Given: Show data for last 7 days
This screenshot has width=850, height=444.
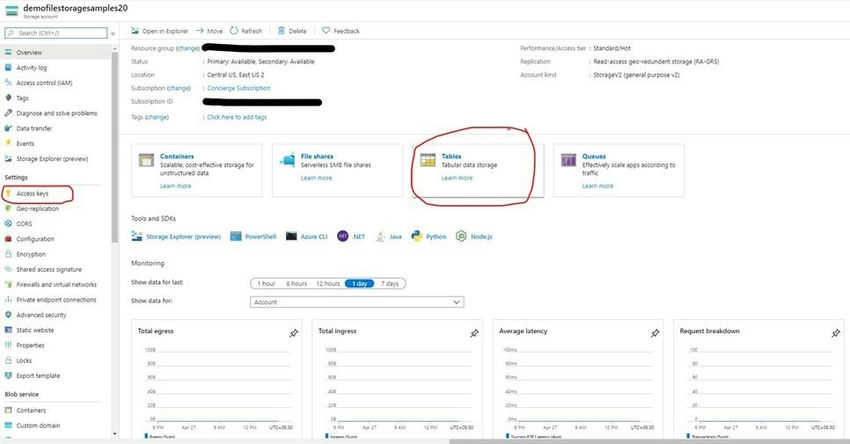Looking at the screenshot, I should [390, 284].
